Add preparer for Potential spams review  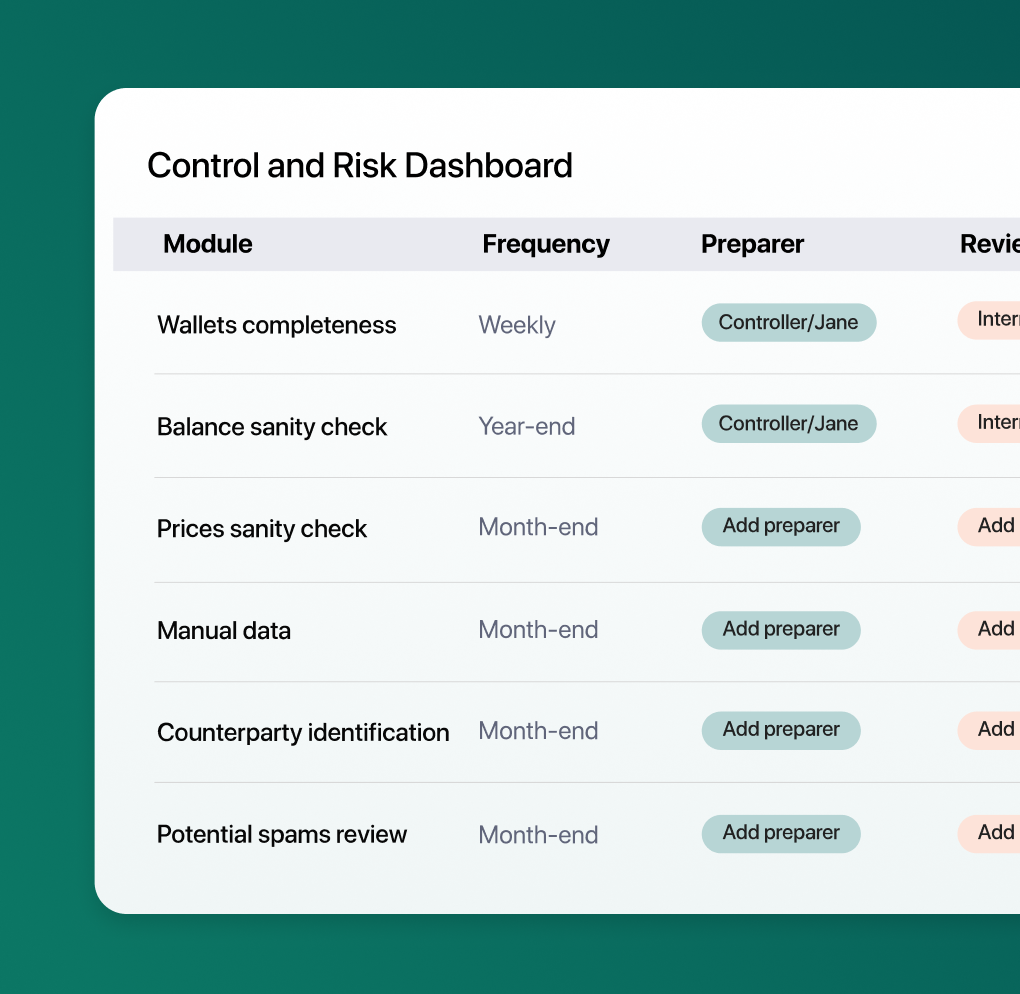781,833
